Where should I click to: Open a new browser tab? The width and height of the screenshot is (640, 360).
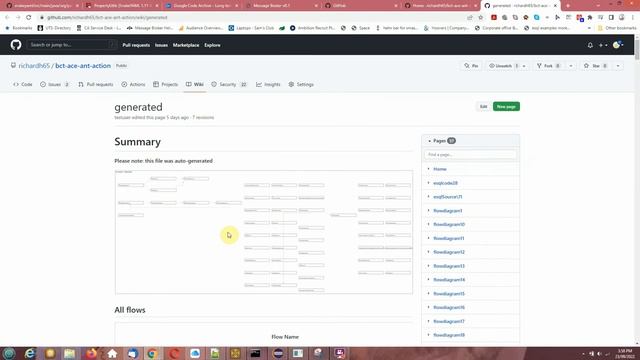[x=568, y=6]
